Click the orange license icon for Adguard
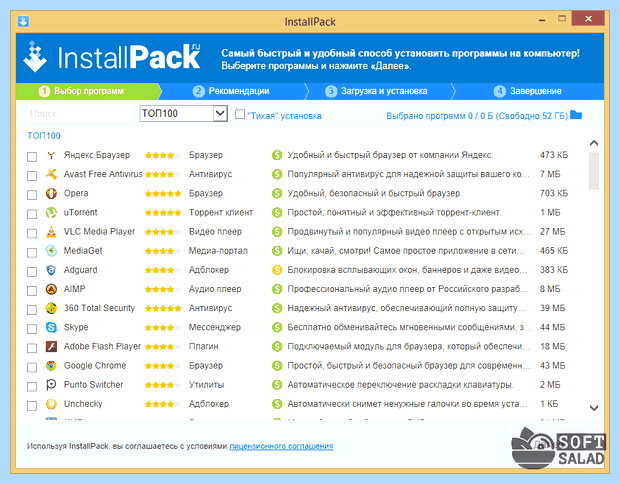This screenshot has height=484, width=620. [277, 270]
